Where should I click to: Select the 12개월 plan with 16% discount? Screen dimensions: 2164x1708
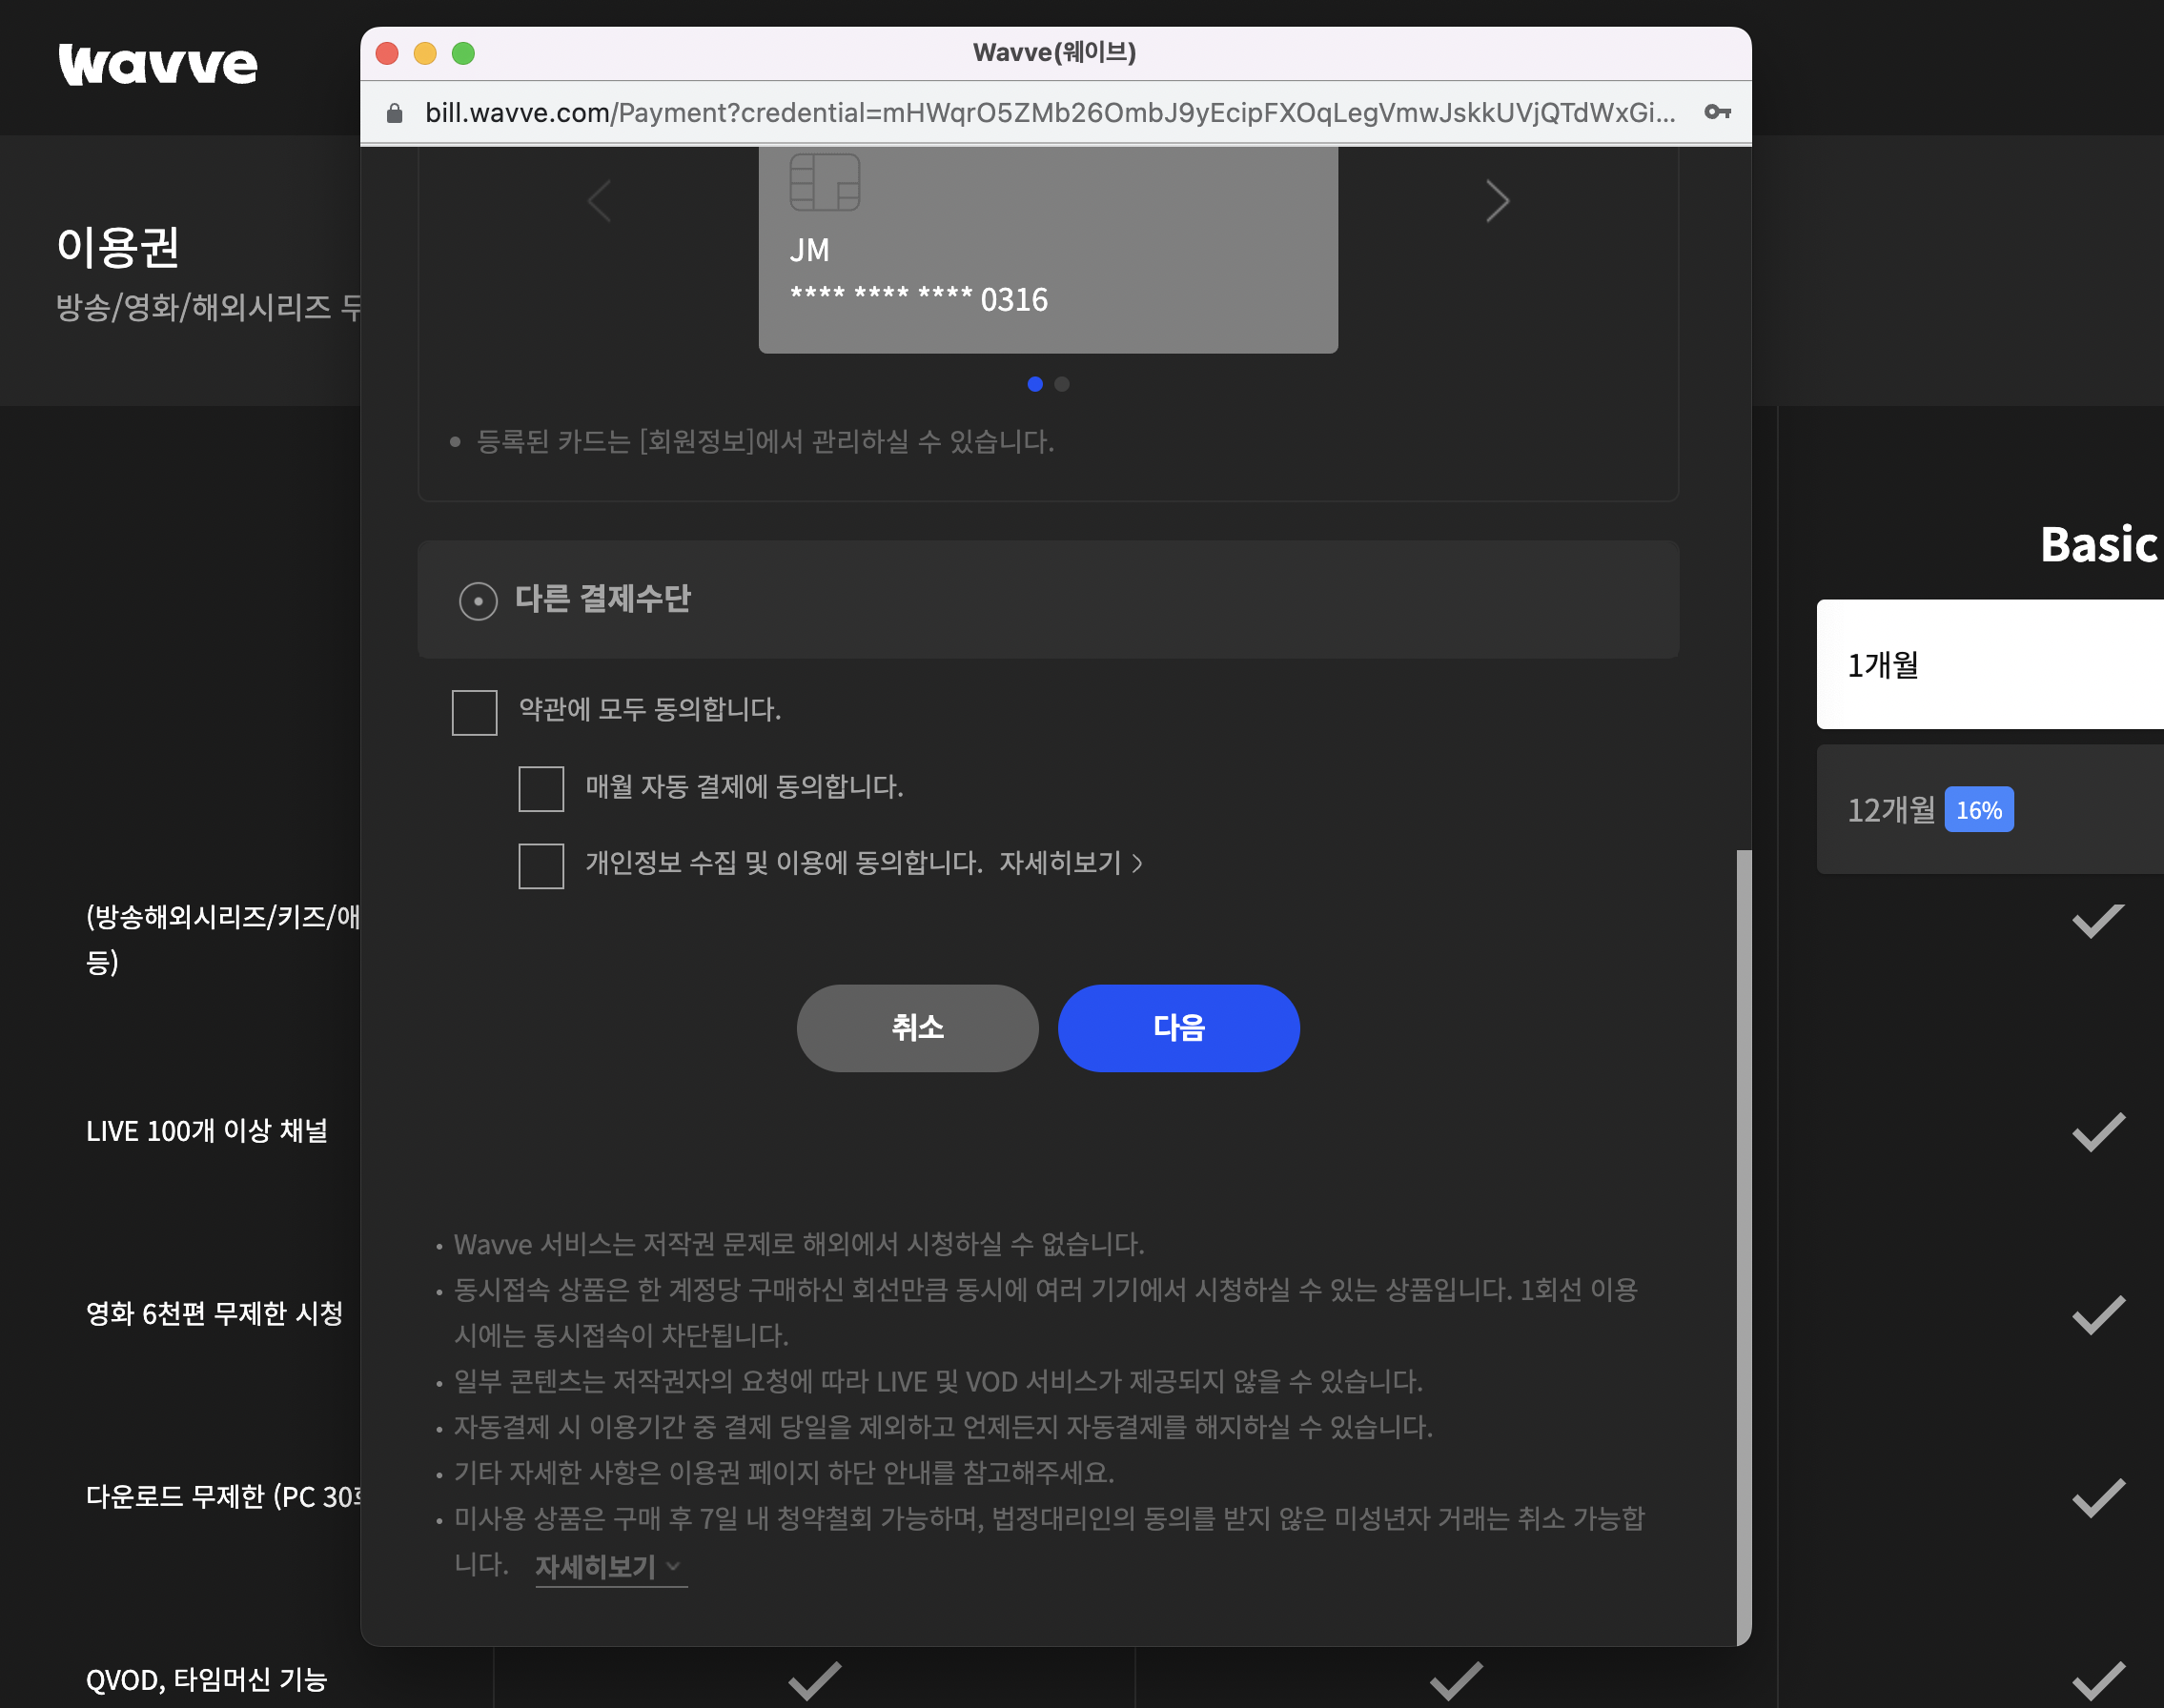click(1988, 810)
